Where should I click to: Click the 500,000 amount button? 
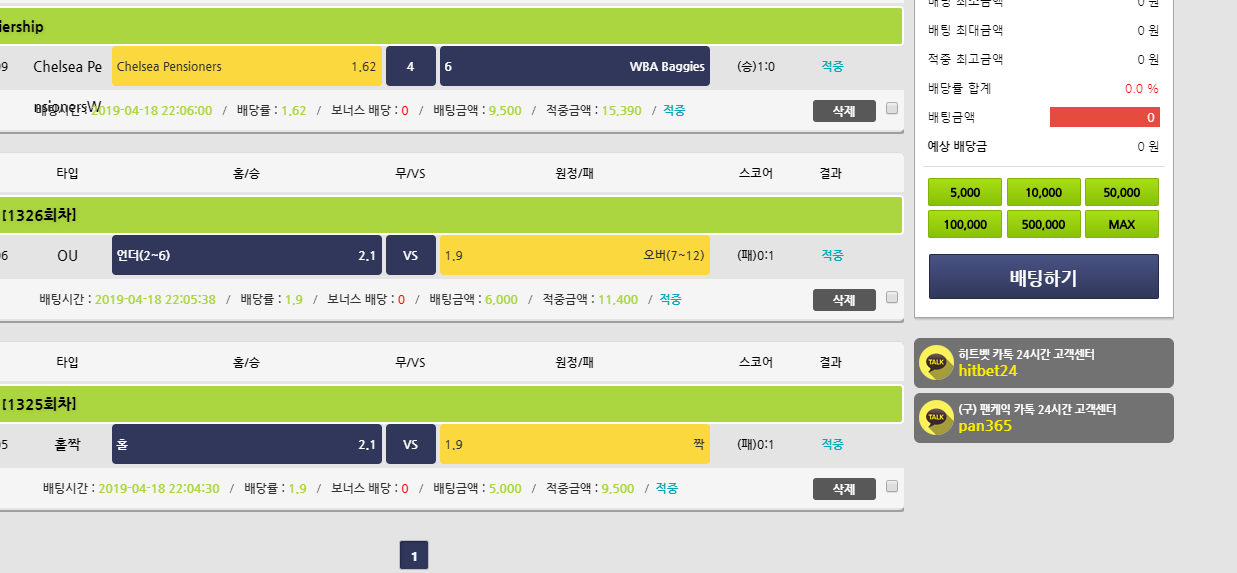[1043, 224]
